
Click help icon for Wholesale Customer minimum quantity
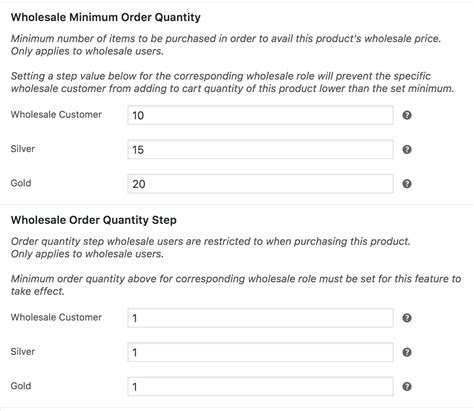click(407, 115)
